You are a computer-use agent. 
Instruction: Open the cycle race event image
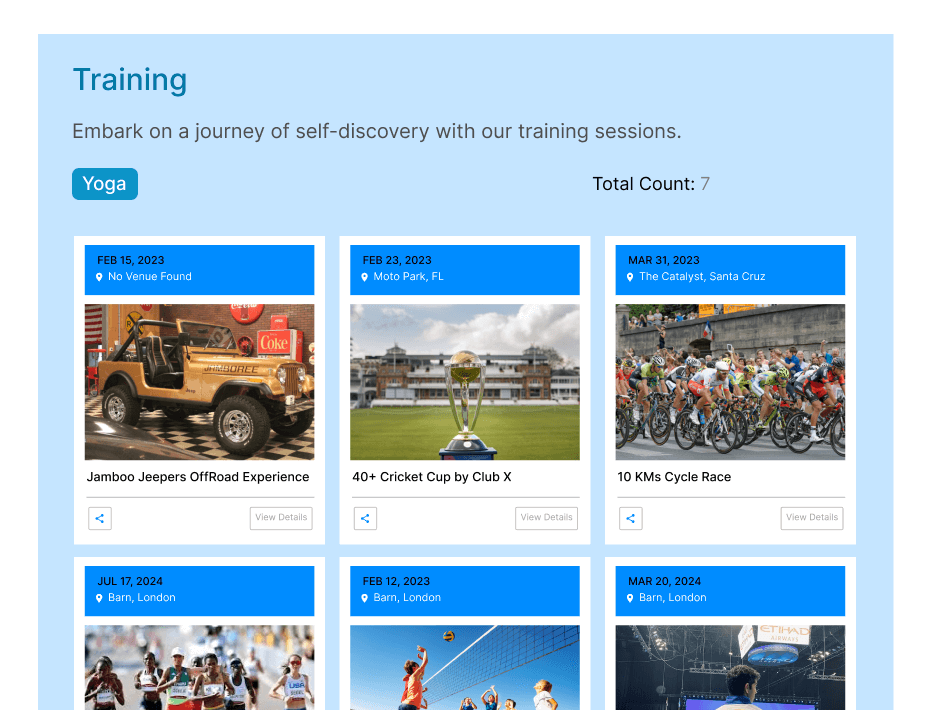pyautogui.click(x=730, y=382)
